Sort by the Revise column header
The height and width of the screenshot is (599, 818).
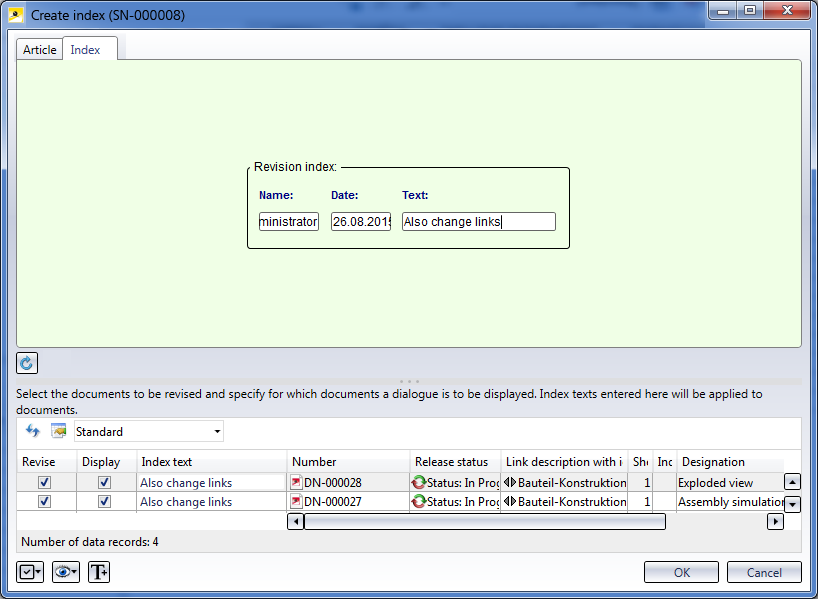coord(46,462)
